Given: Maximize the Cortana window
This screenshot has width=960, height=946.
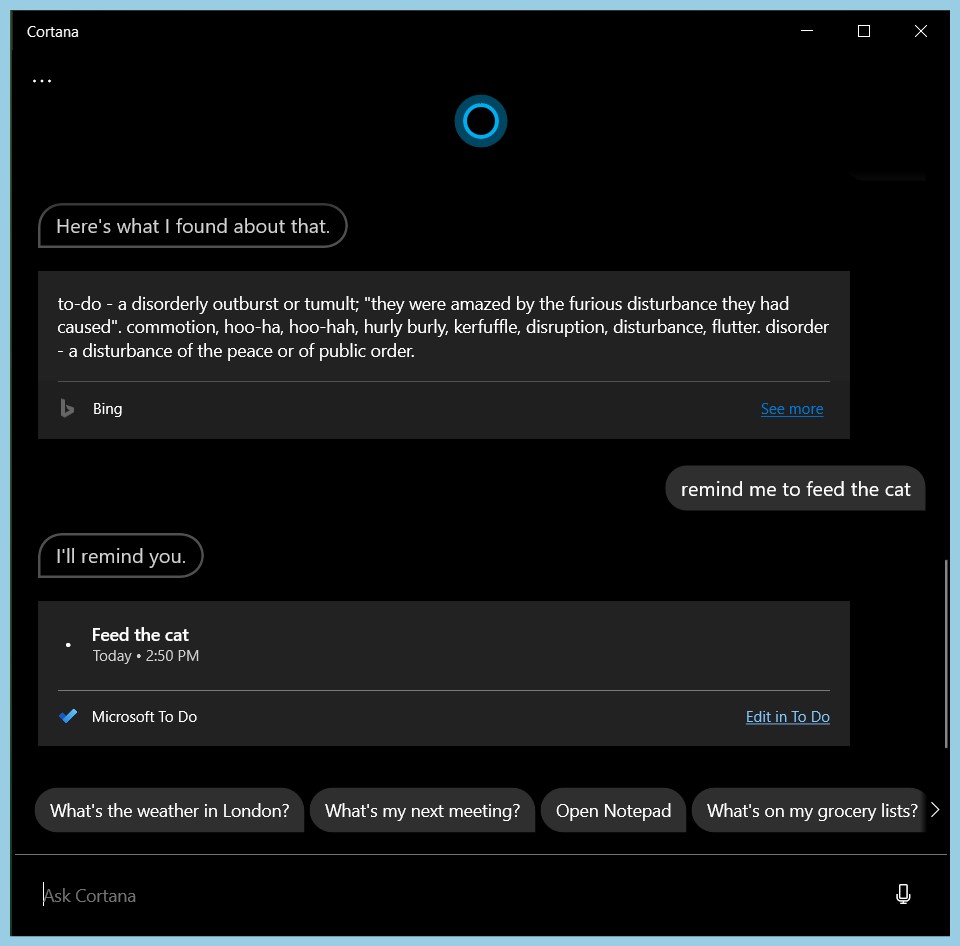Looking at the screenshot, I should pyautogui.click(x=864, y=31).
